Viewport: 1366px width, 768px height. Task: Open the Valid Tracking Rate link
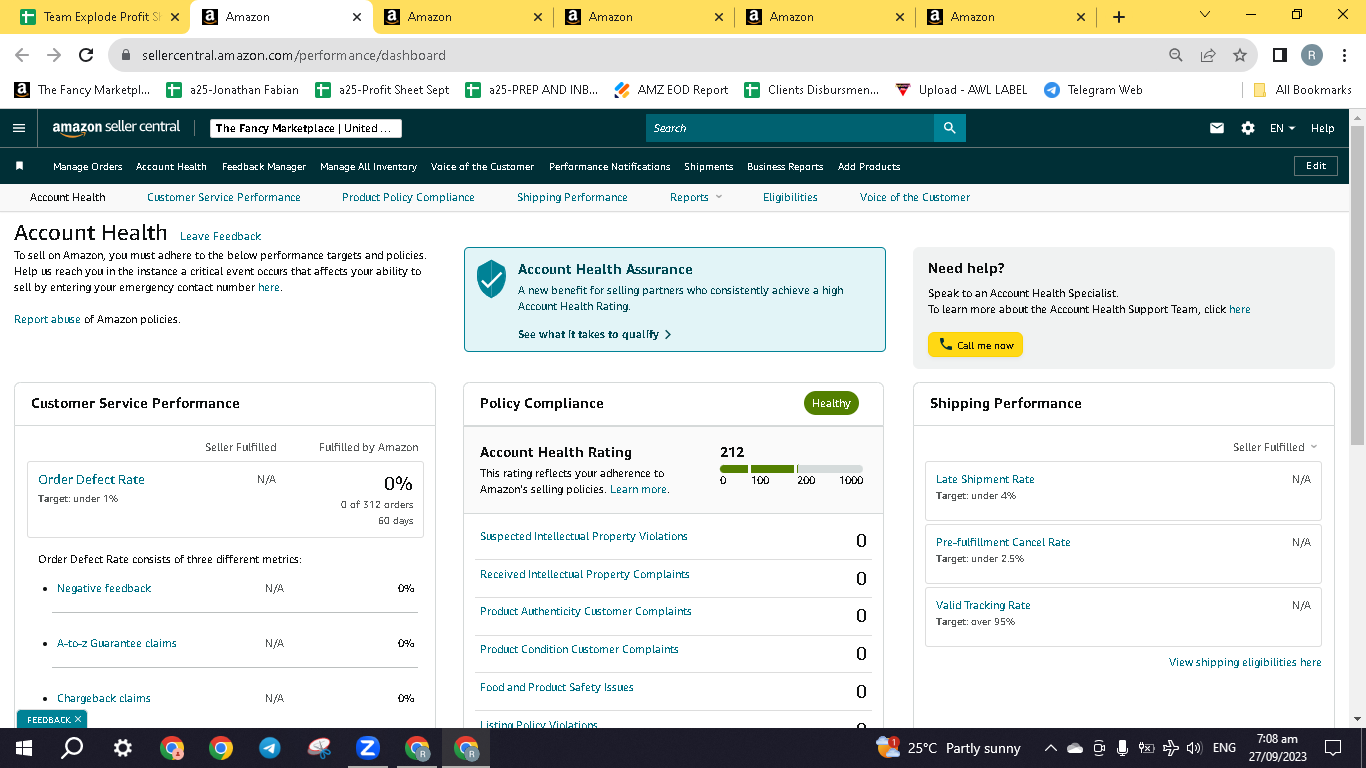tap(983, 606)
